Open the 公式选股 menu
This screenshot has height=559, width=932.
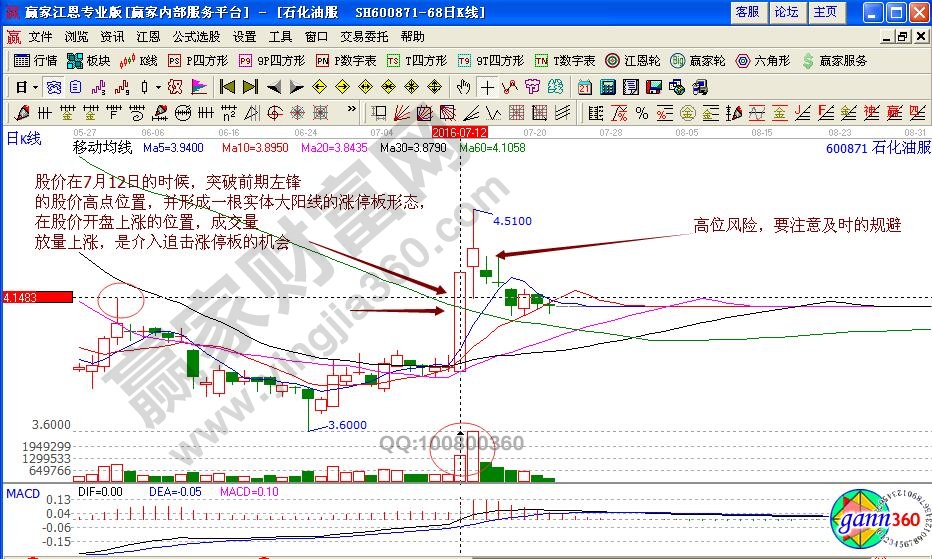tap(196, 36)
